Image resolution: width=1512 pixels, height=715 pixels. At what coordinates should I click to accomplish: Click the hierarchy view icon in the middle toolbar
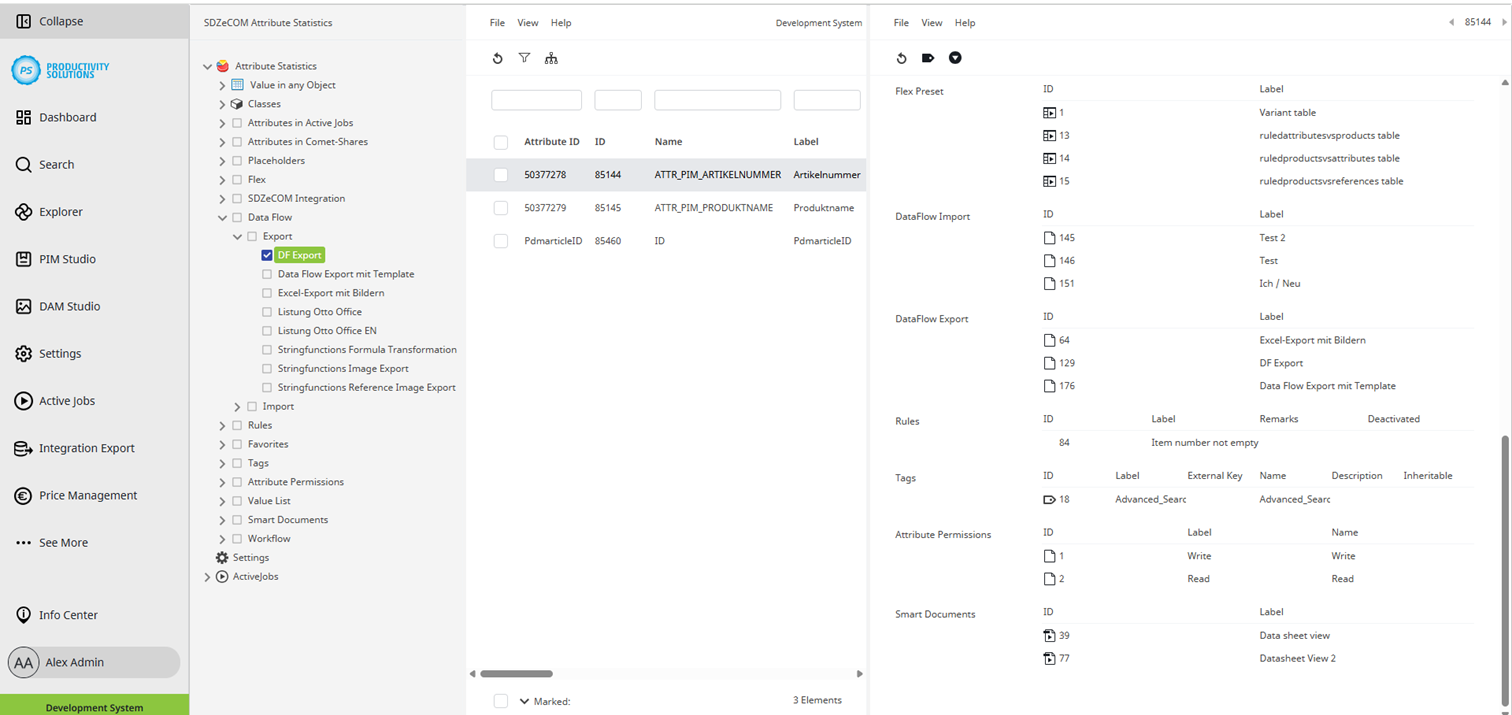(551, 58)
